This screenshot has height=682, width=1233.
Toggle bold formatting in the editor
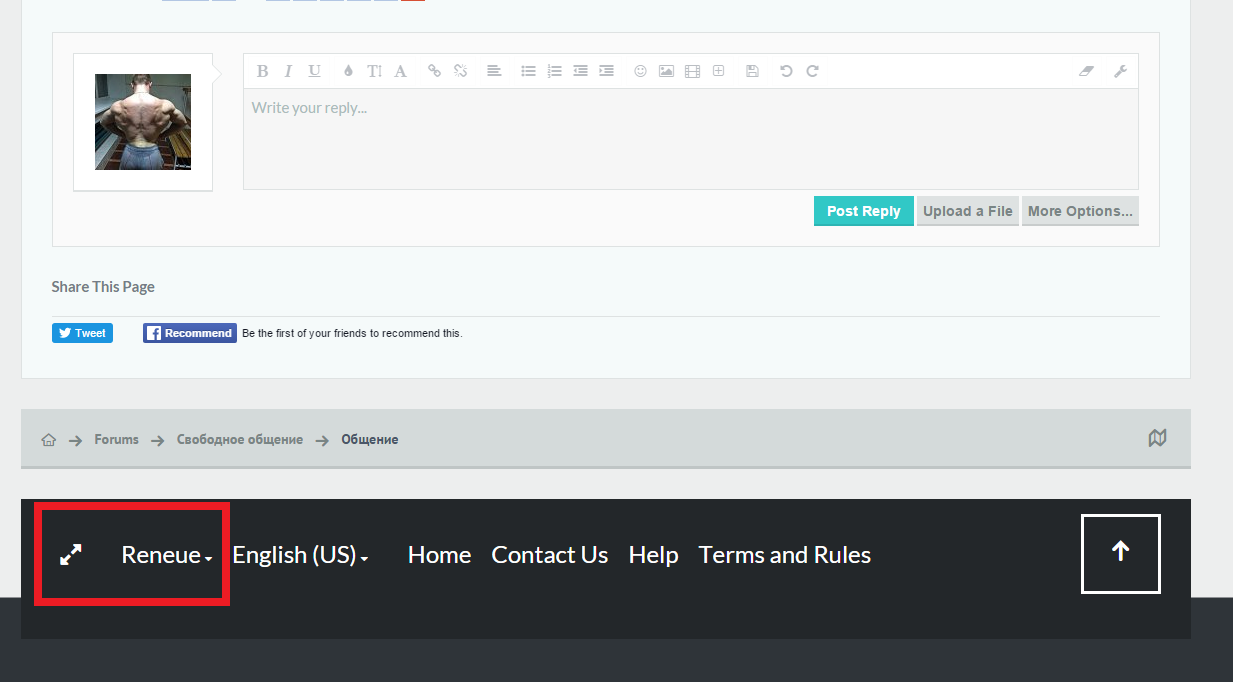pyautogui.click(x=262, y=71)
